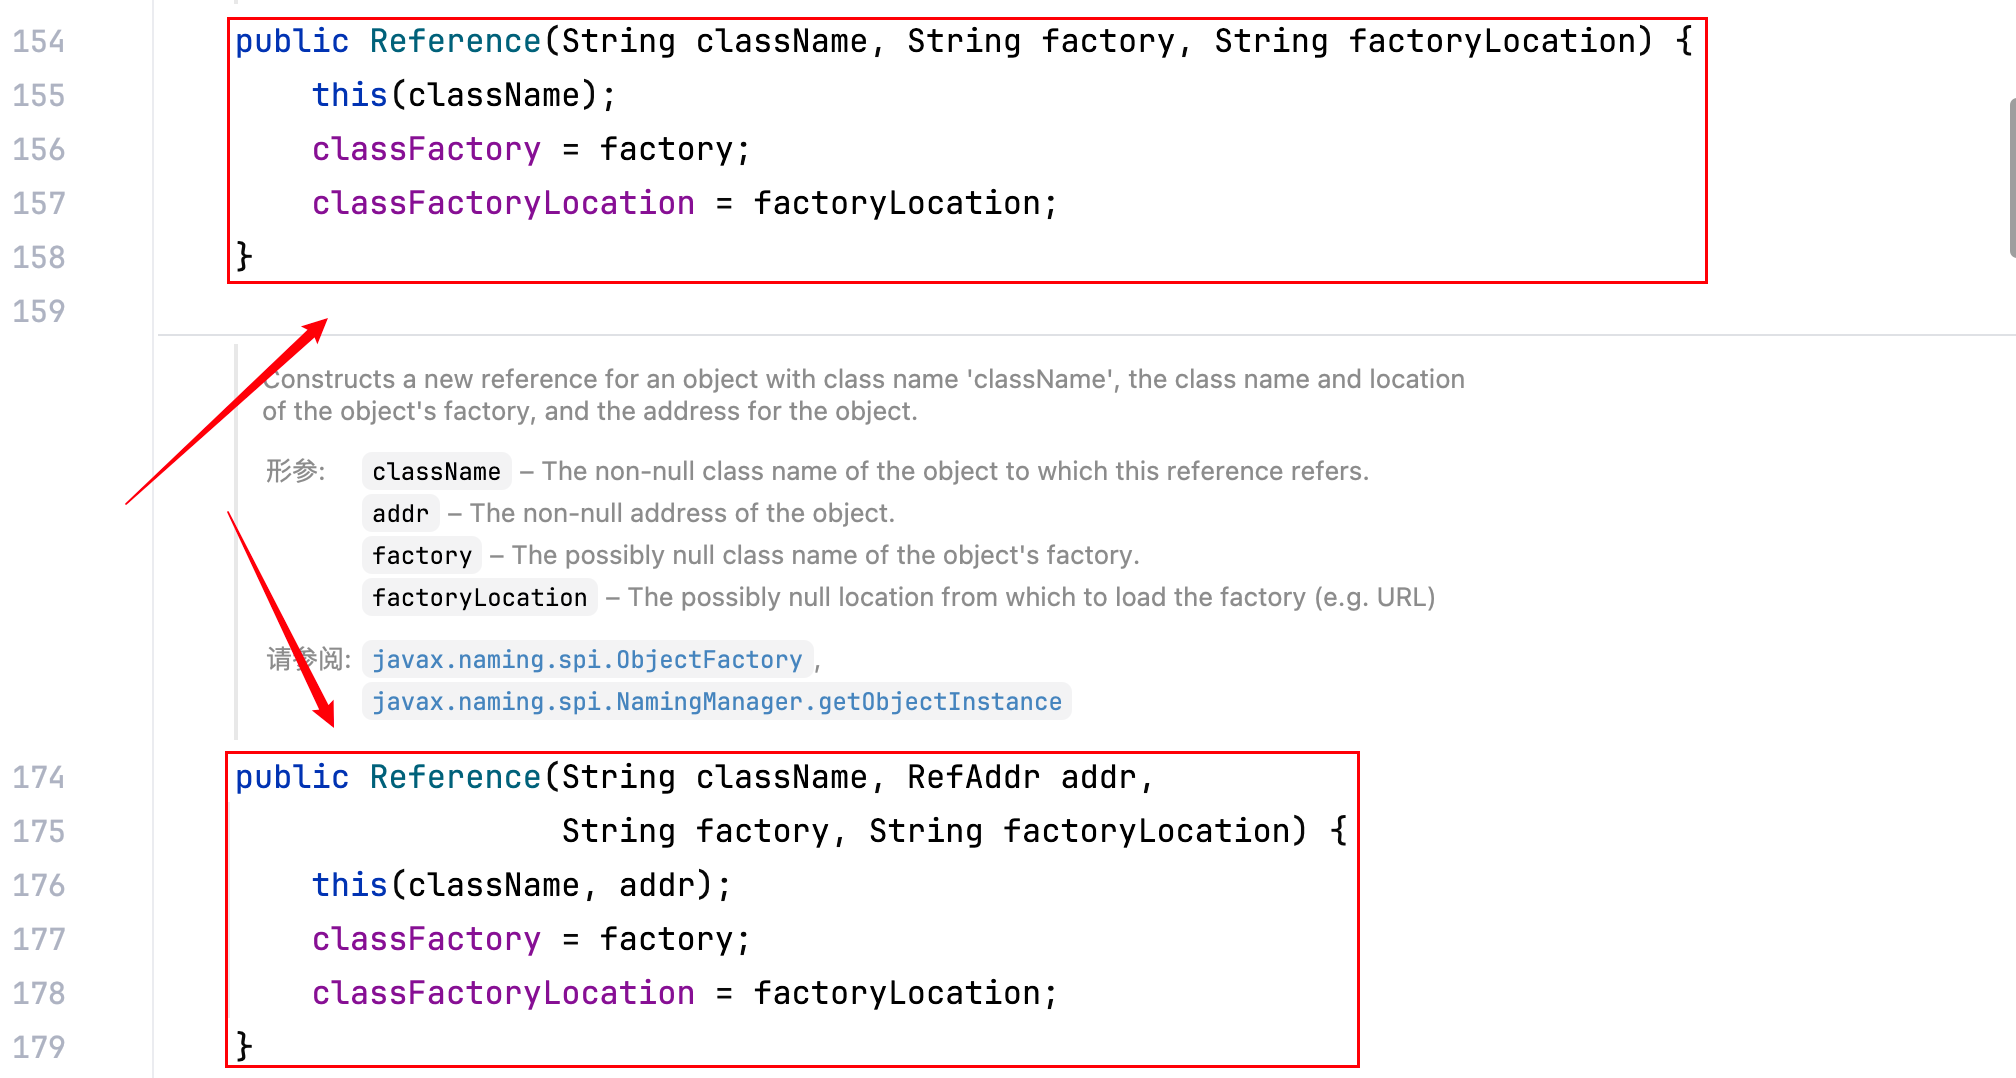Click line number 179 in the gutter
Image resolution: width=2016 pixels, height=1078 pixels.
tap(39, 1048)
